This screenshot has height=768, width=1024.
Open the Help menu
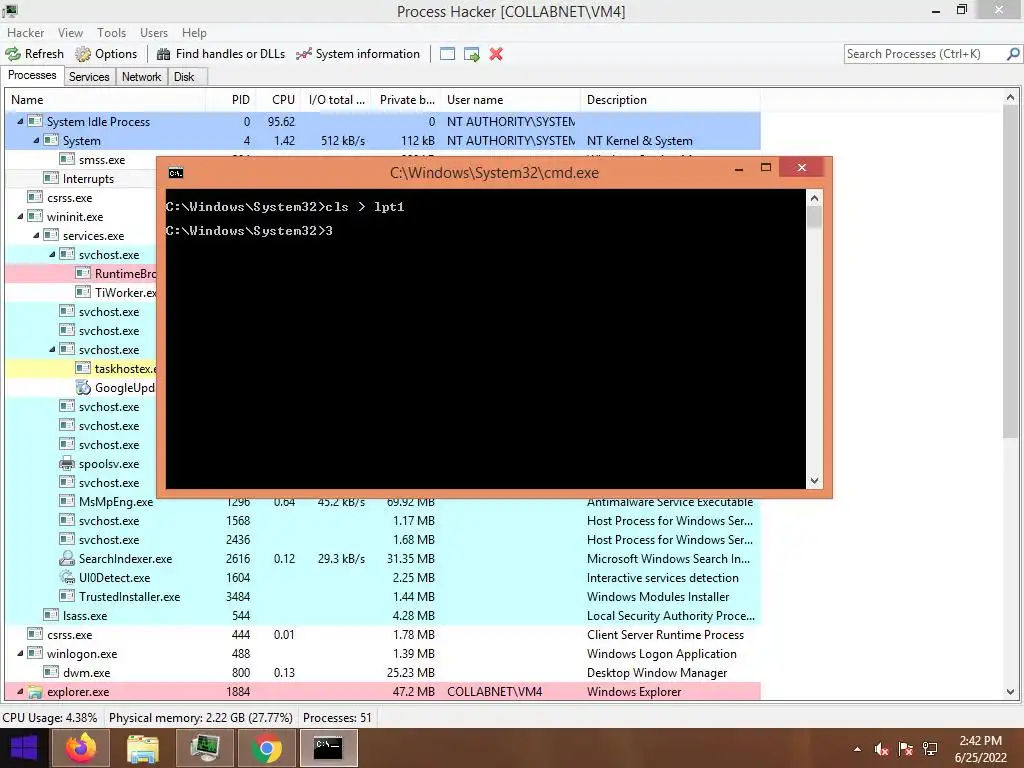tap(194, 33)
